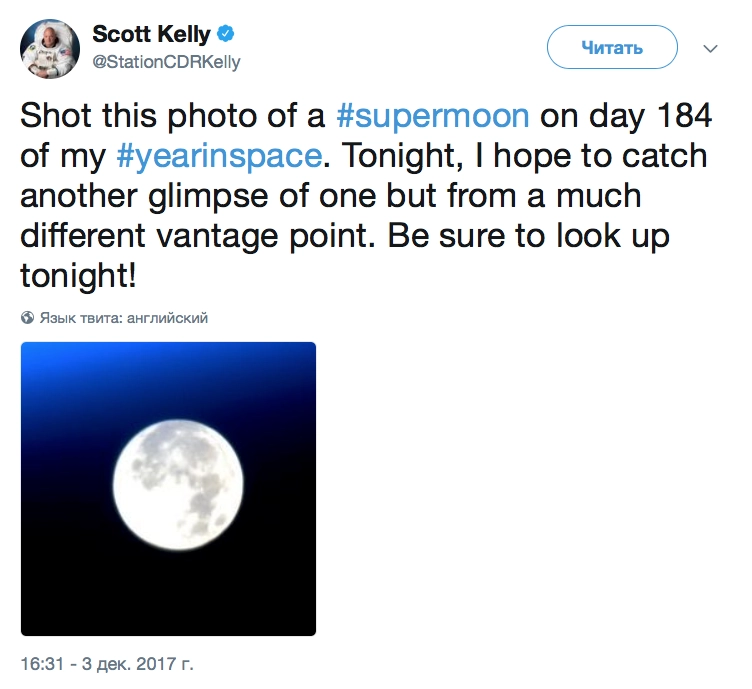
Task: Open the supermoon photo attachment
Action: 168,489
